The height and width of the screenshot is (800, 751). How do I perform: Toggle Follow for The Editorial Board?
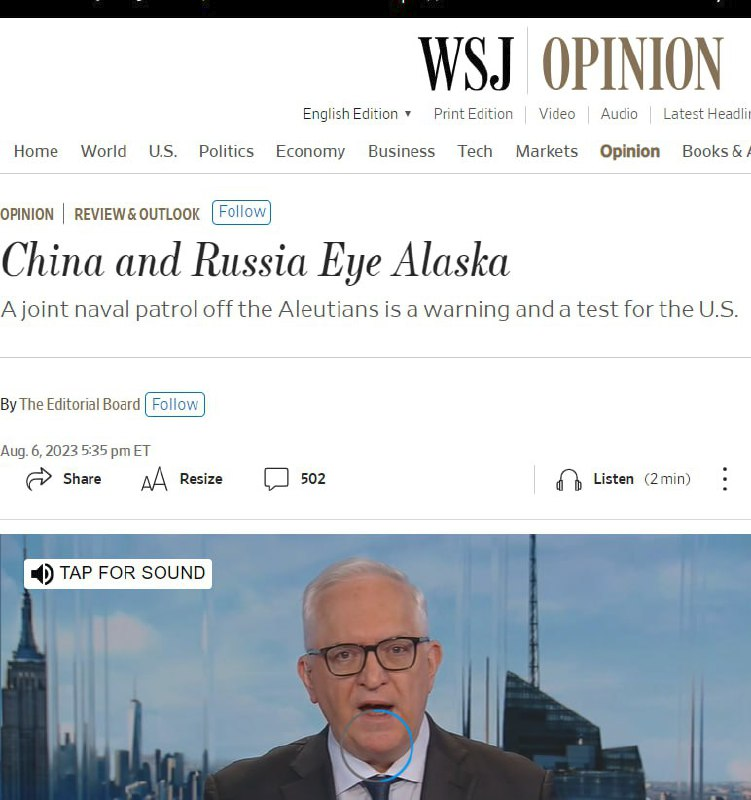coord(174,405)
